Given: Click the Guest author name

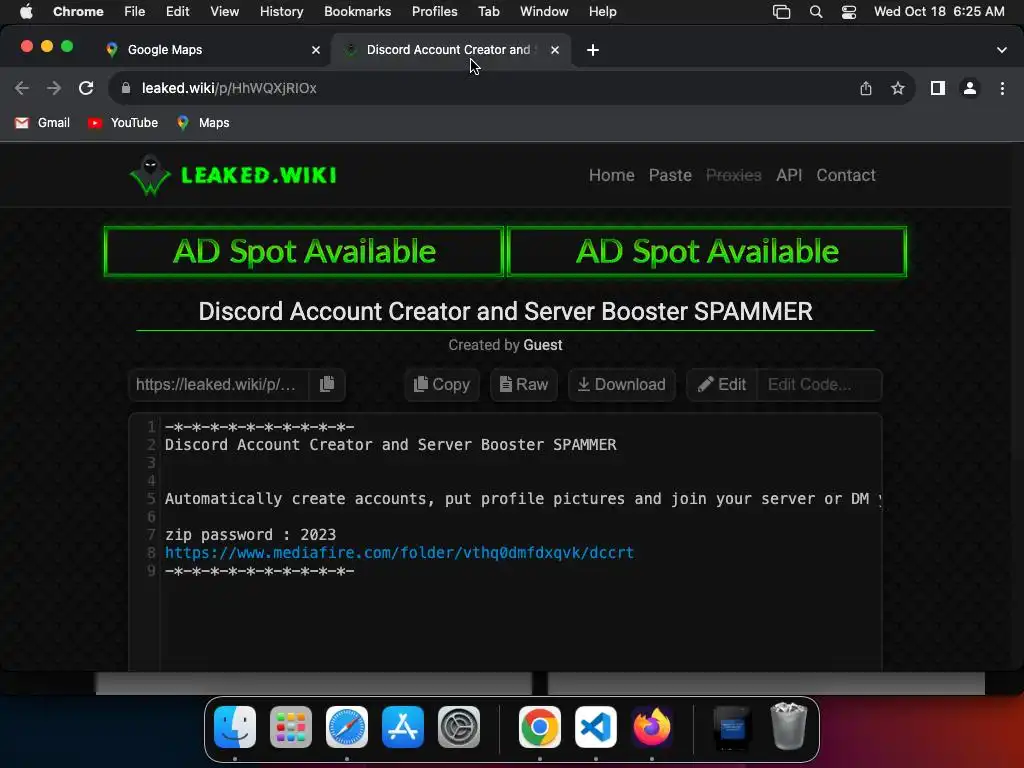Looking at the screenshot, I should 543,345.
